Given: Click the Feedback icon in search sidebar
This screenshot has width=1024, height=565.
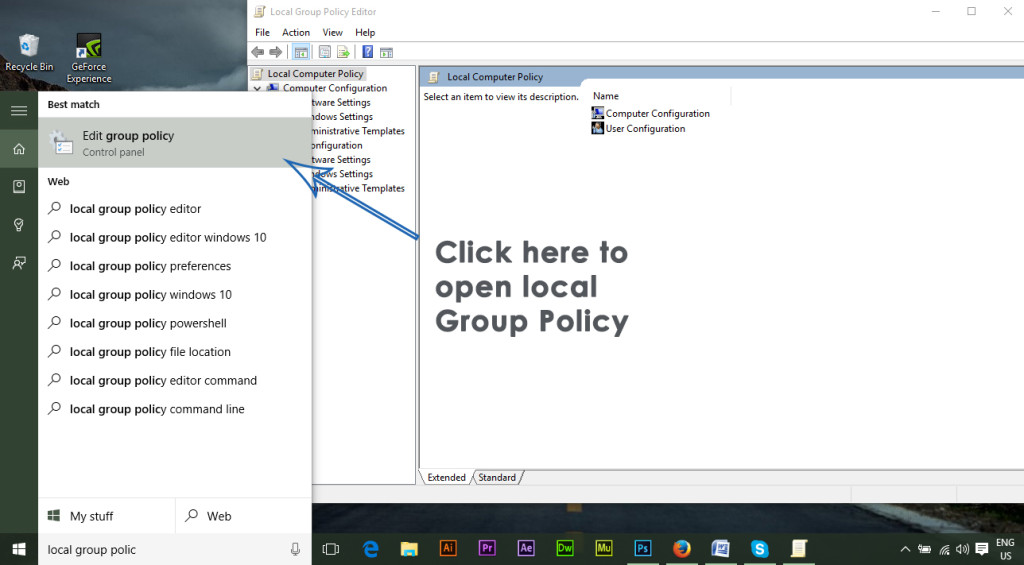Looking at the screenshot, I should tap(19, 263).
